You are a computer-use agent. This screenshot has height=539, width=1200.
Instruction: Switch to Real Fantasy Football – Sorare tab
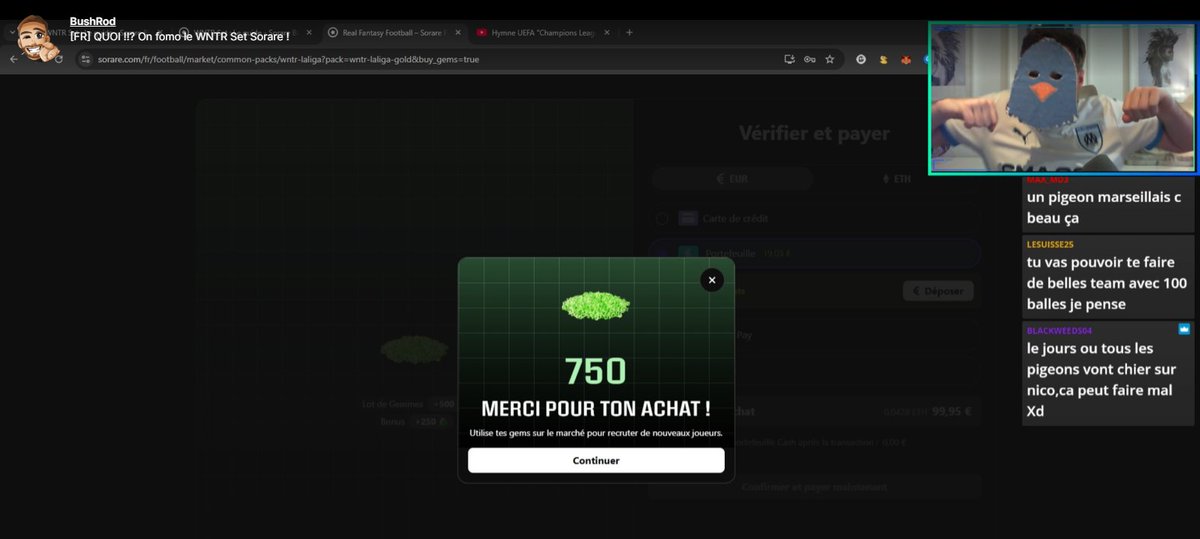click(x=393, y=32)
